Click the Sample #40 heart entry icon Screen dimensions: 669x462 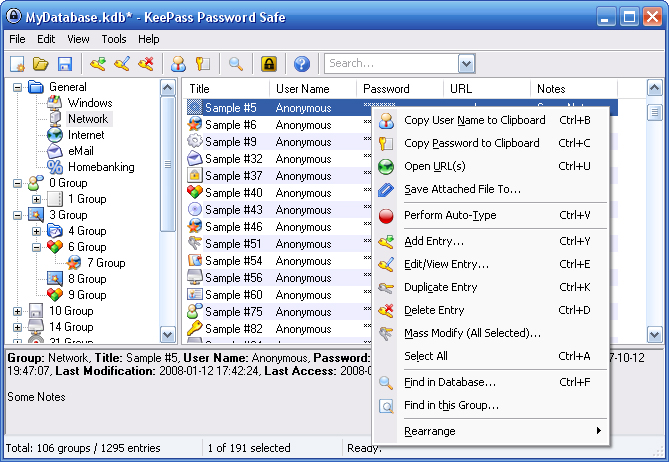click(x=195, y=192)
